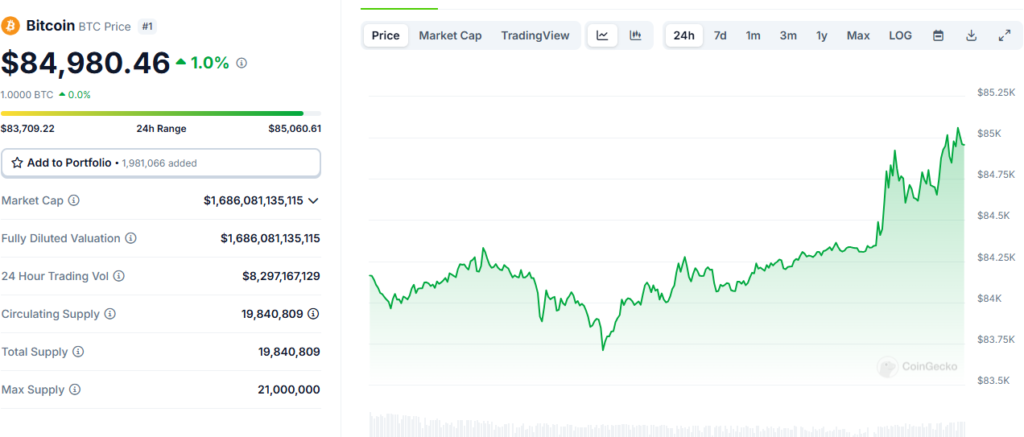
Task: Click the Fully Diluted Valuation label
Action: pyautogui.click(x=61, y=238)
